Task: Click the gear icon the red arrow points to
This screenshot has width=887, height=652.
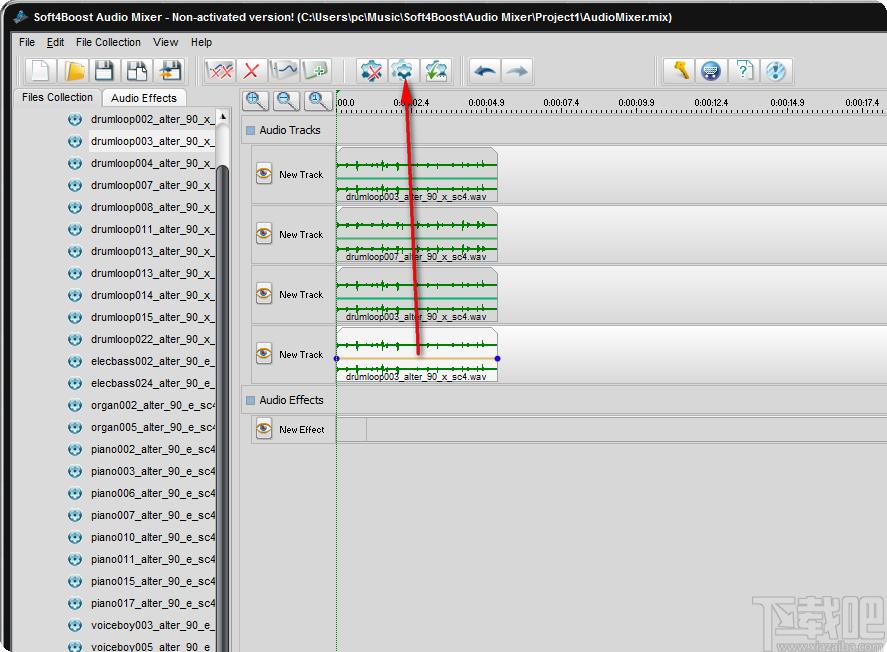Action: 403,71
